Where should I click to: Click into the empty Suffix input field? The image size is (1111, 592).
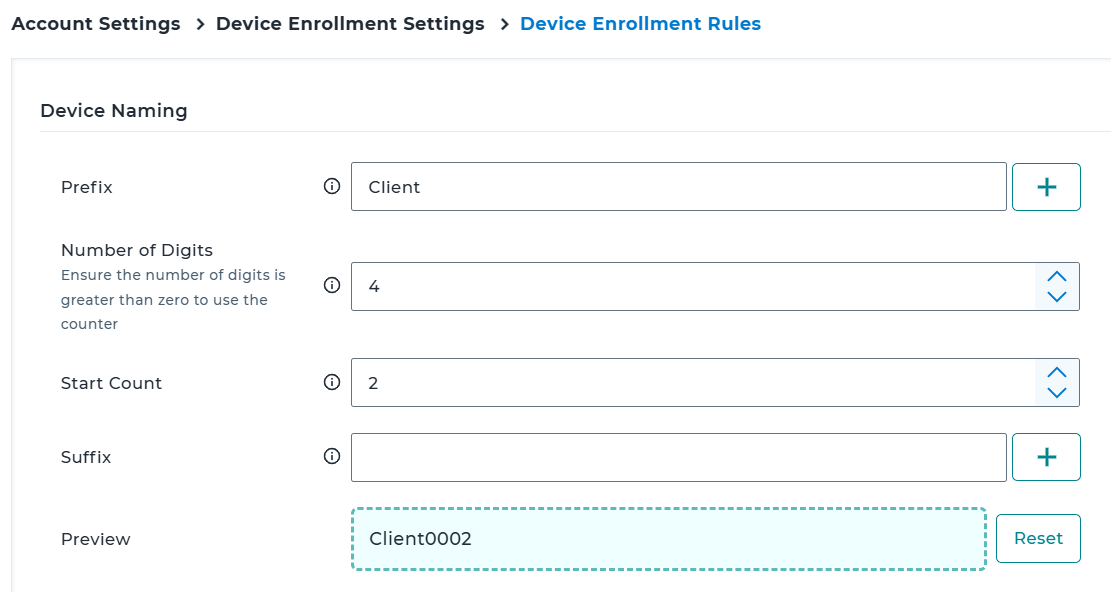pyautogui.click(x=678, y=457)
